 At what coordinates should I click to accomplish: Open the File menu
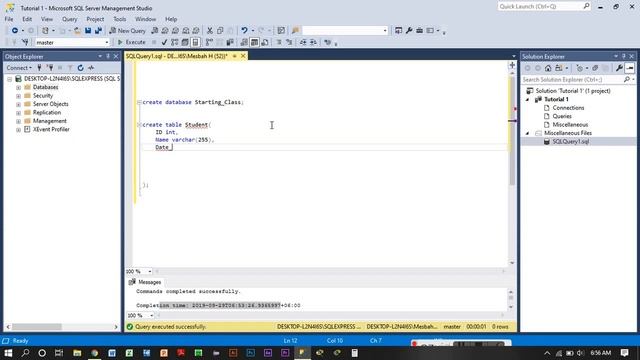tap(9, 19)
